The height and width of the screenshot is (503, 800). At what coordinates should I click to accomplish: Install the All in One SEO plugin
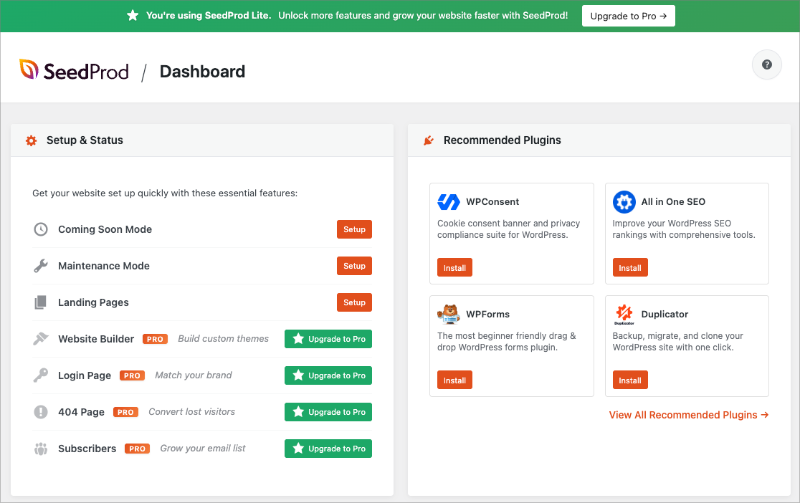(630, 268)
